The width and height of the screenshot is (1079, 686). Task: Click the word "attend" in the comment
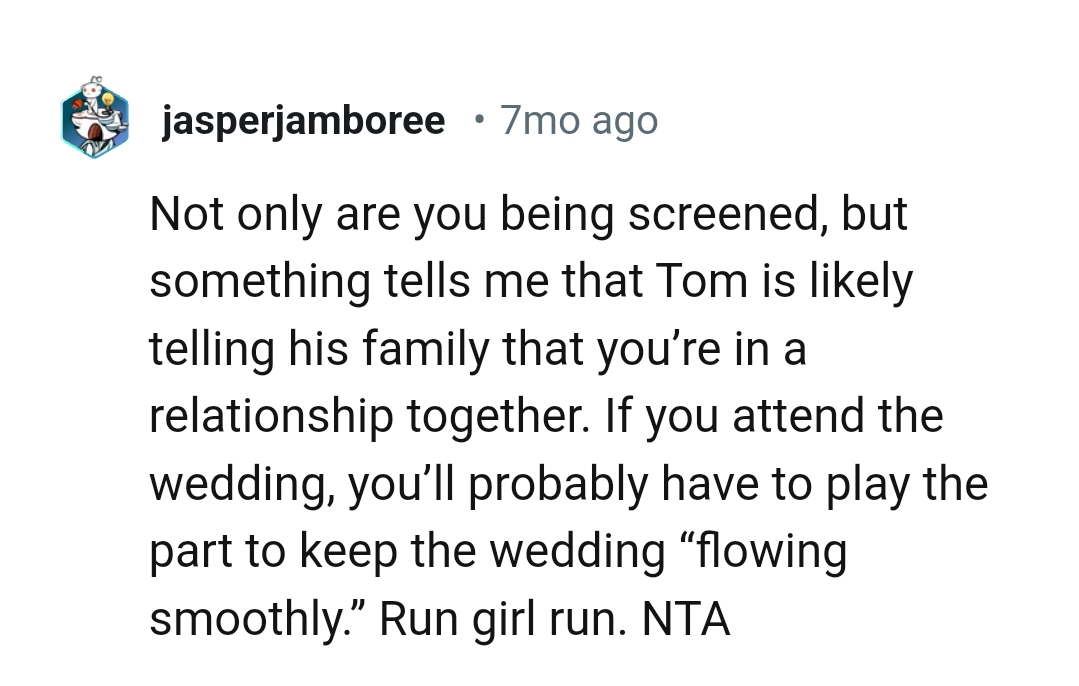(x=796, y=417)
